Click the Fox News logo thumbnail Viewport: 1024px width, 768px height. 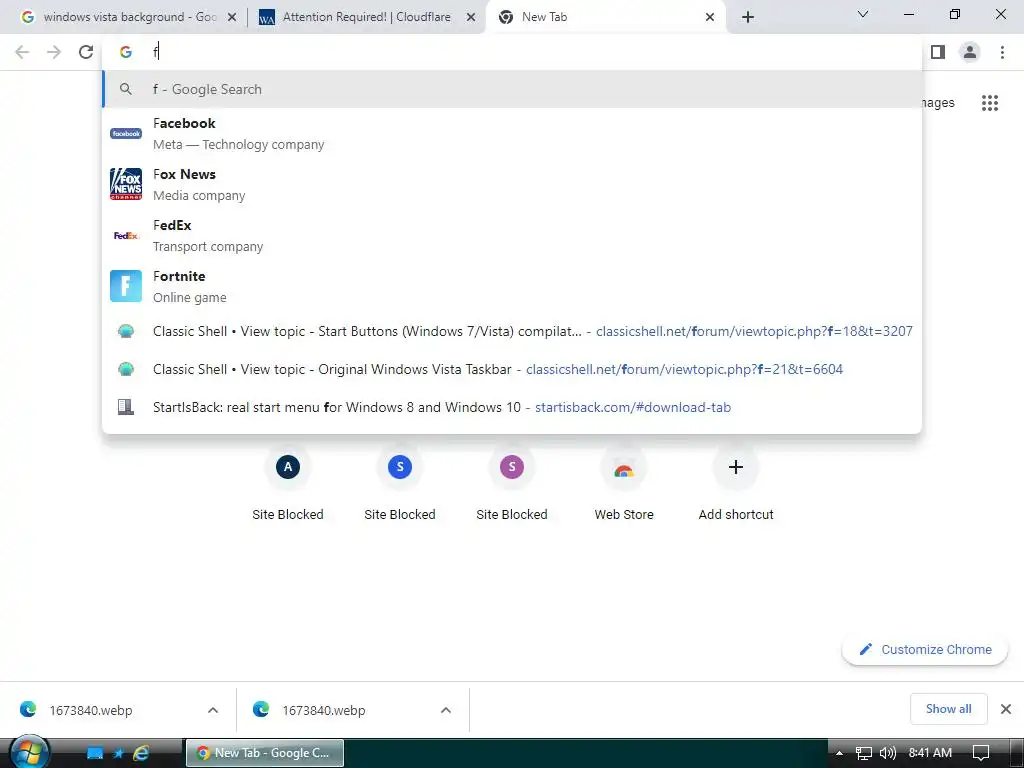coord(126,184)
